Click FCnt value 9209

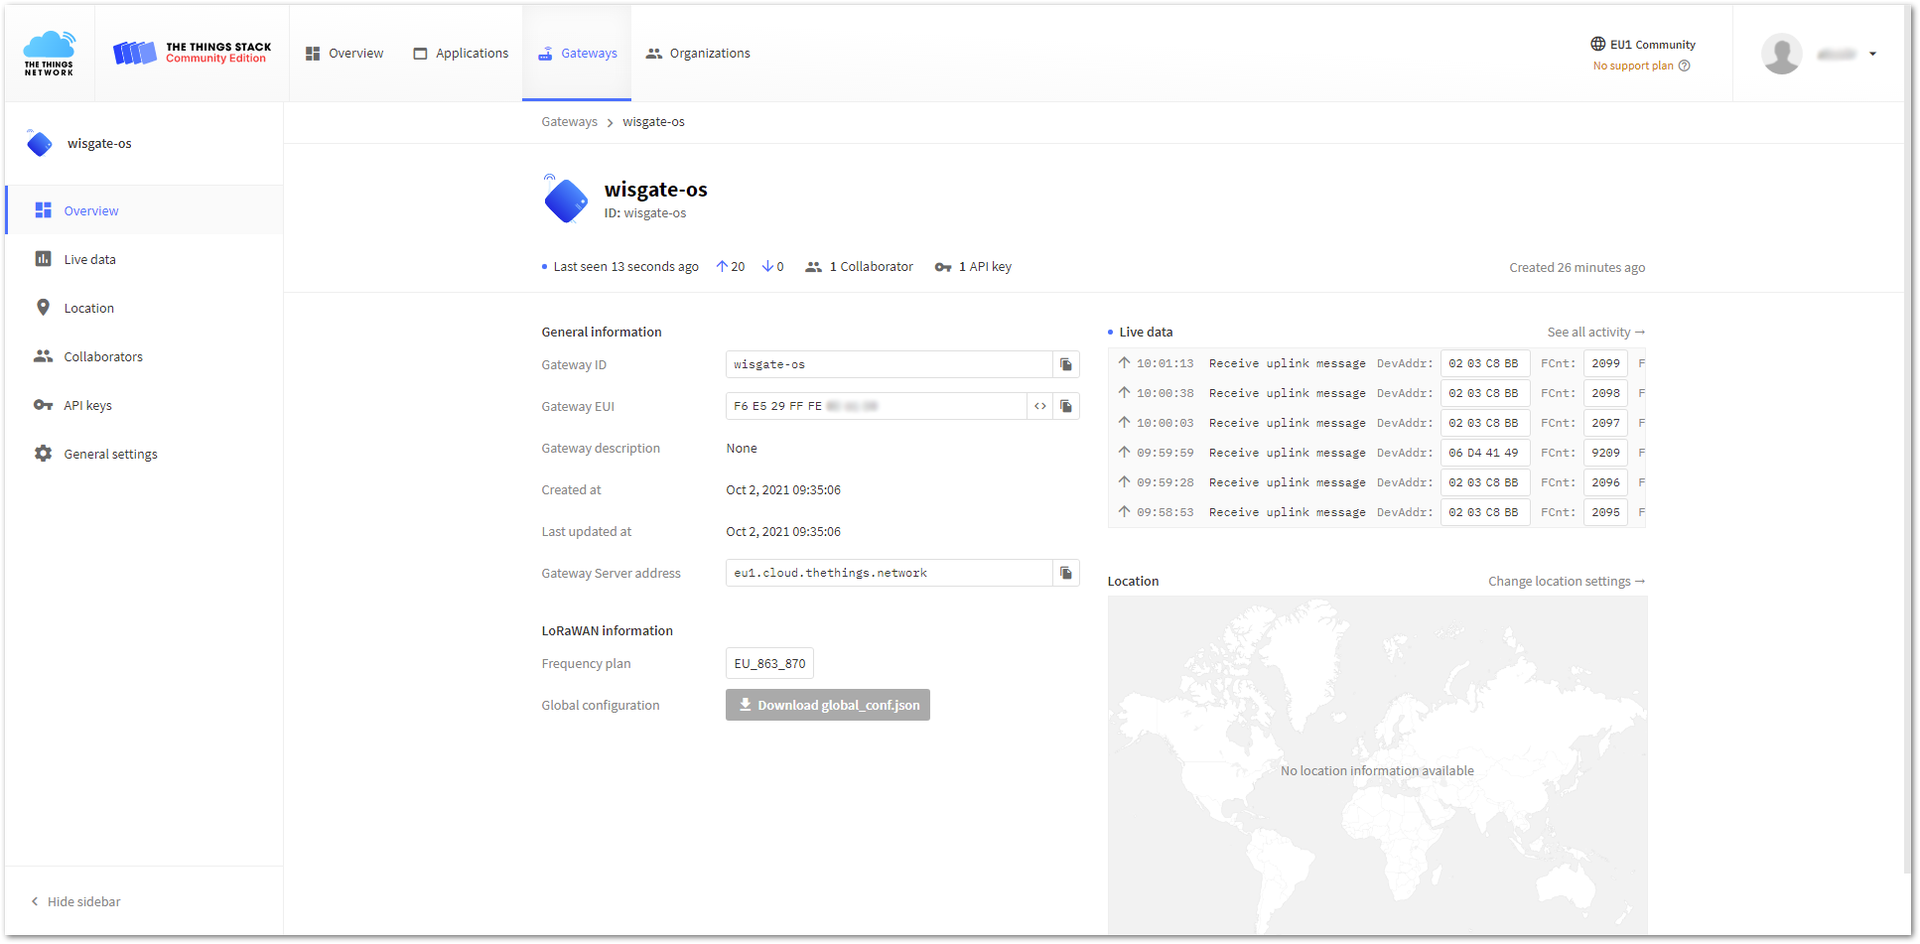tap(1606, 453)
